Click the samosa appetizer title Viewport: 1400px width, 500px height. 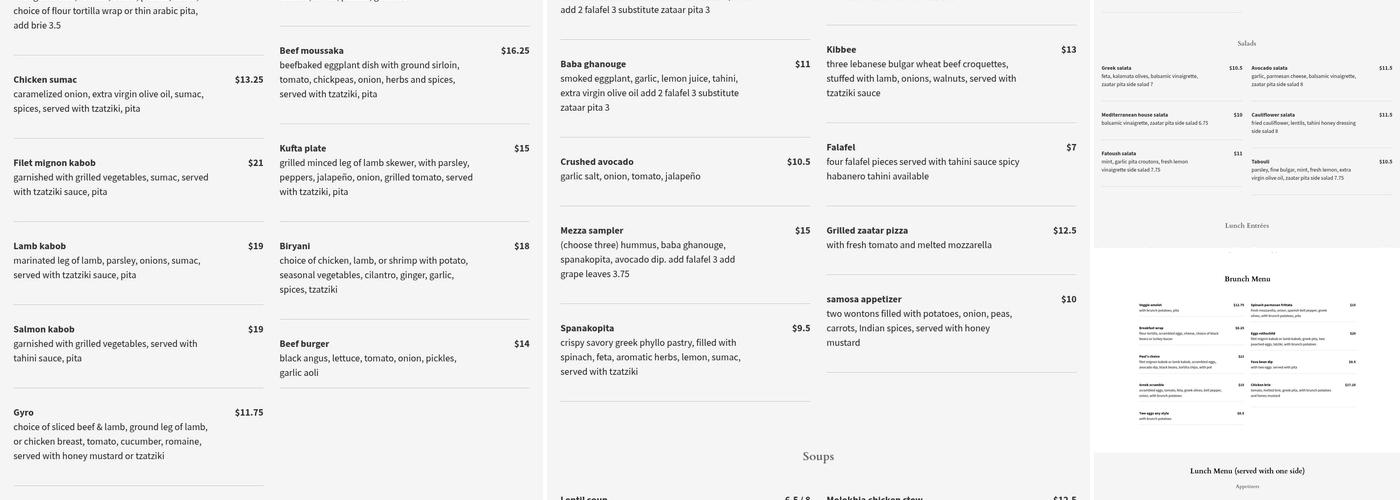[863, 299]
